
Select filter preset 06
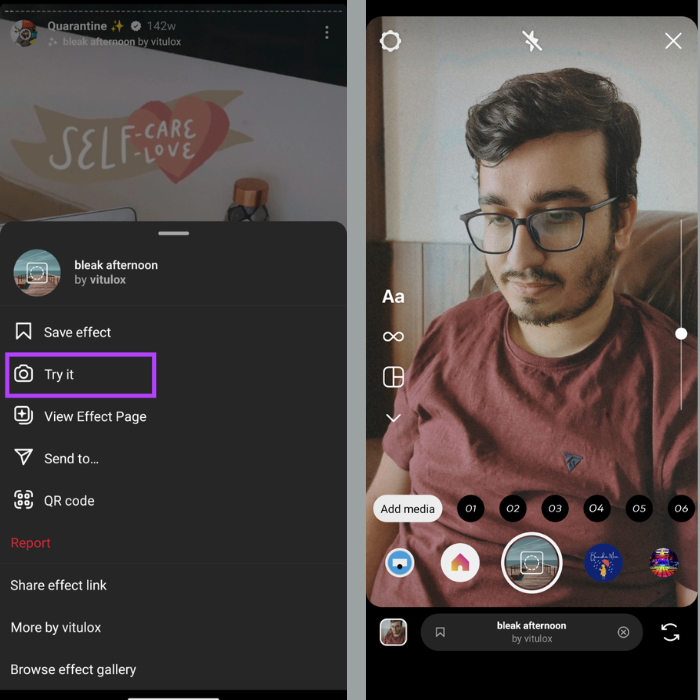681,508
